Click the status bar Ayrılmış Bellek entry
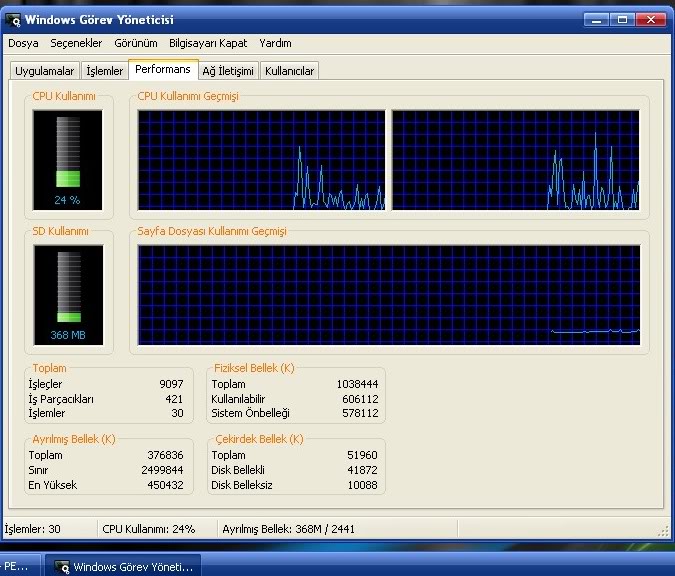Viewport: 675px width, 576px height. [288, 529]
